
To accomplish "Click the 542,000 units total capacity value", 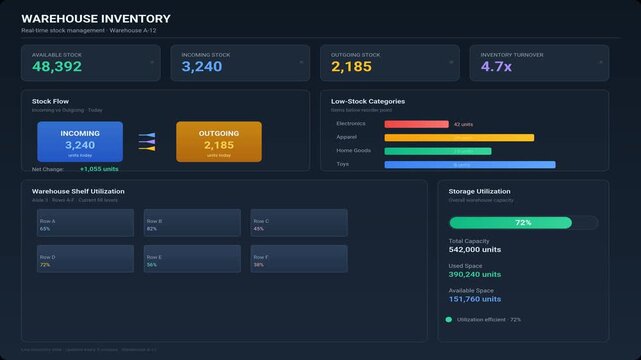I will point(475,250).
